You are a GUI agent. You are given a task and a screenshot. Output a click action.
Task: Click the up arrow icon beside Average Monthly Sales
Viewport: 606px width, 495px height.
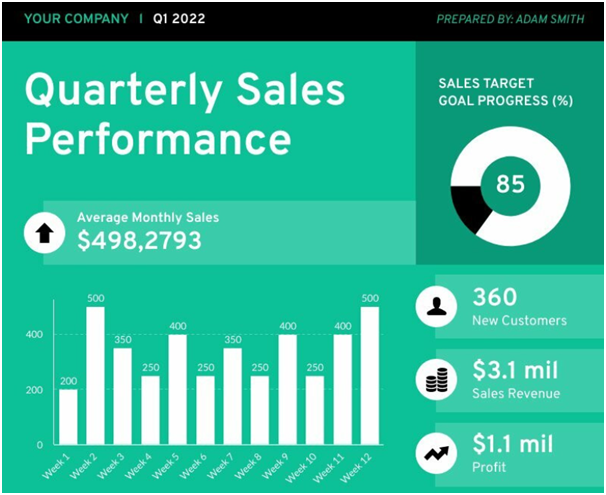pyautogui.click(x=44, y=233)
